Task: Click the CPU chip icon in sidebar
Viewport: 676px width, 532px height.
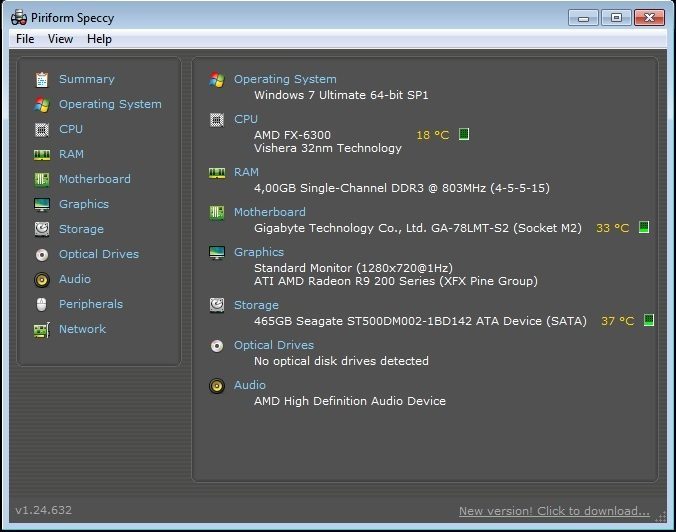Action: (42, 130)
